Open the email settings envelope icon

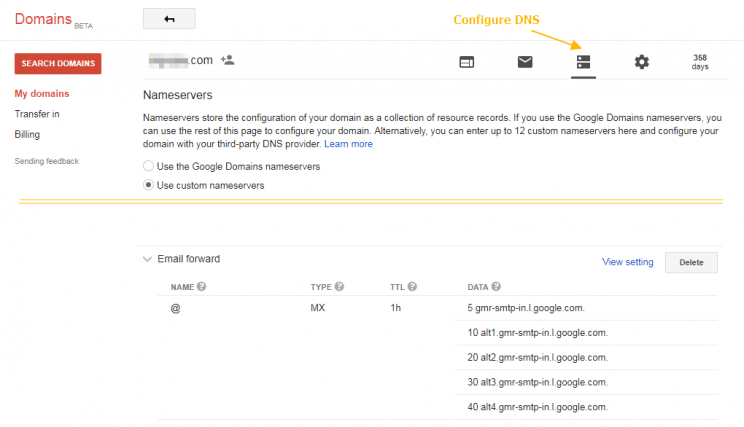coord(525,62)
